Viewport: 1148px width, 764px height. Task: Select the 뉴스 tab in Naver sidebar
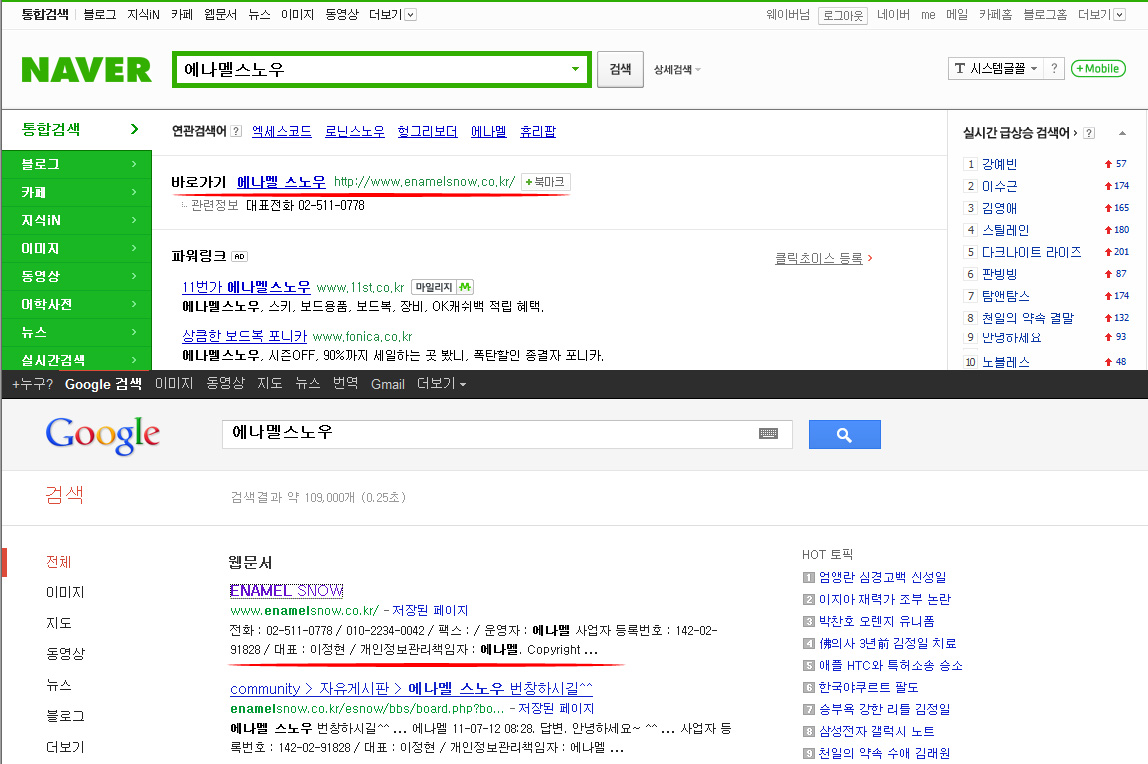click(x=76, y=332)
